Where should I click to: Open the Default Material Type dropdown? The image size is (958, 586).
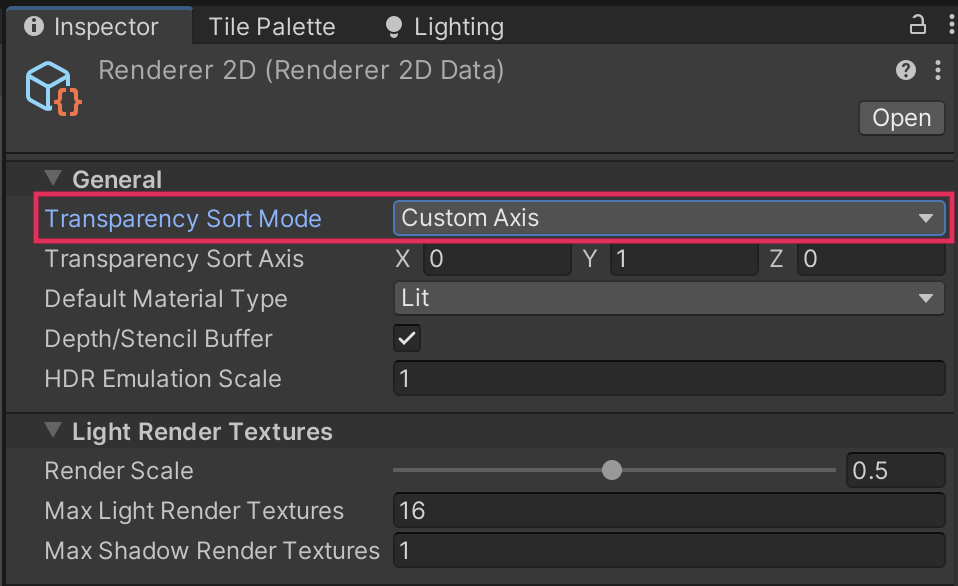[x=668, y=298]
